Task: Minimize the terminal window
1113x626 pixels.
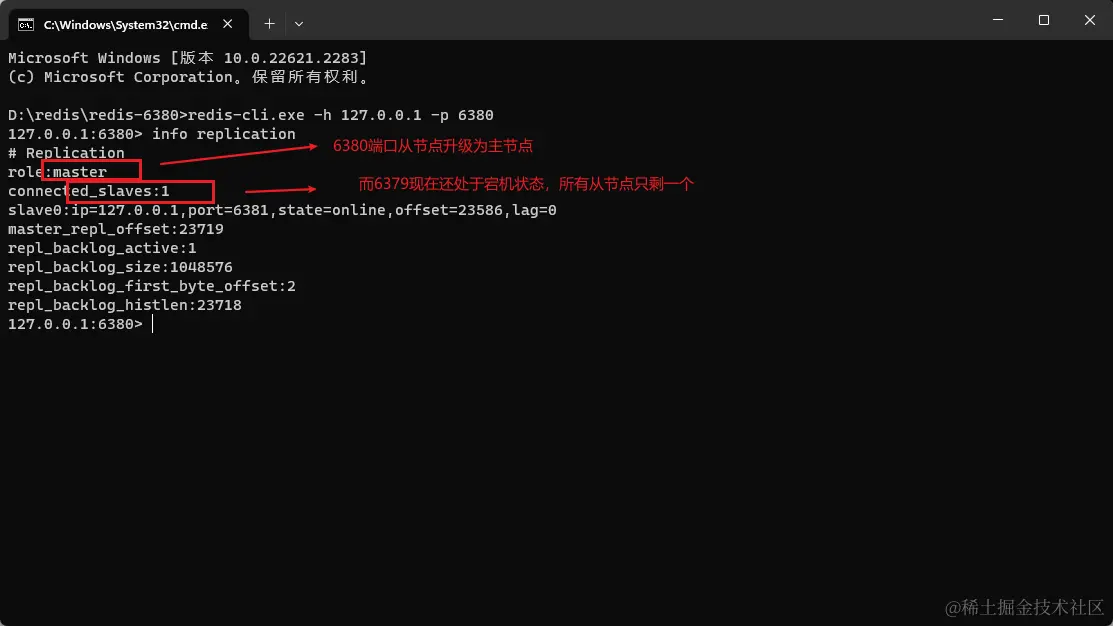Action: [997, 20]
